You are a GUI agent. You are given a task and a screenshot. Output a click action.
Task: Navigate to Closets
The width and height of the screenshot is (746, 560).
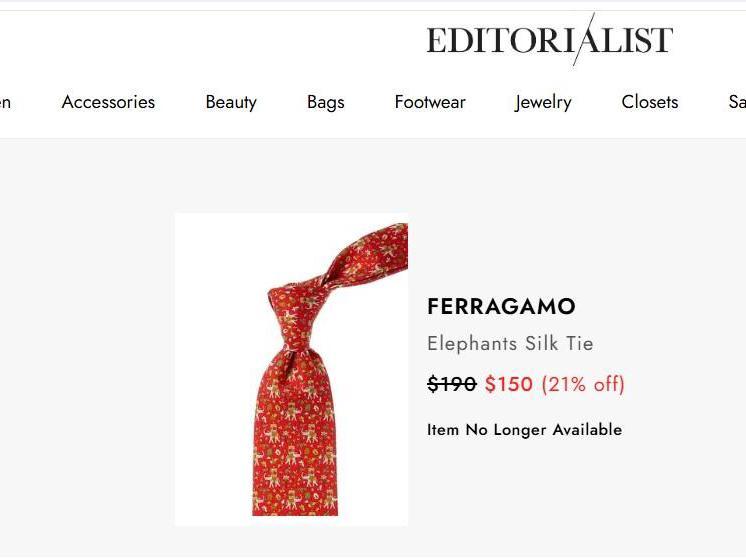[x=649, y=102]
